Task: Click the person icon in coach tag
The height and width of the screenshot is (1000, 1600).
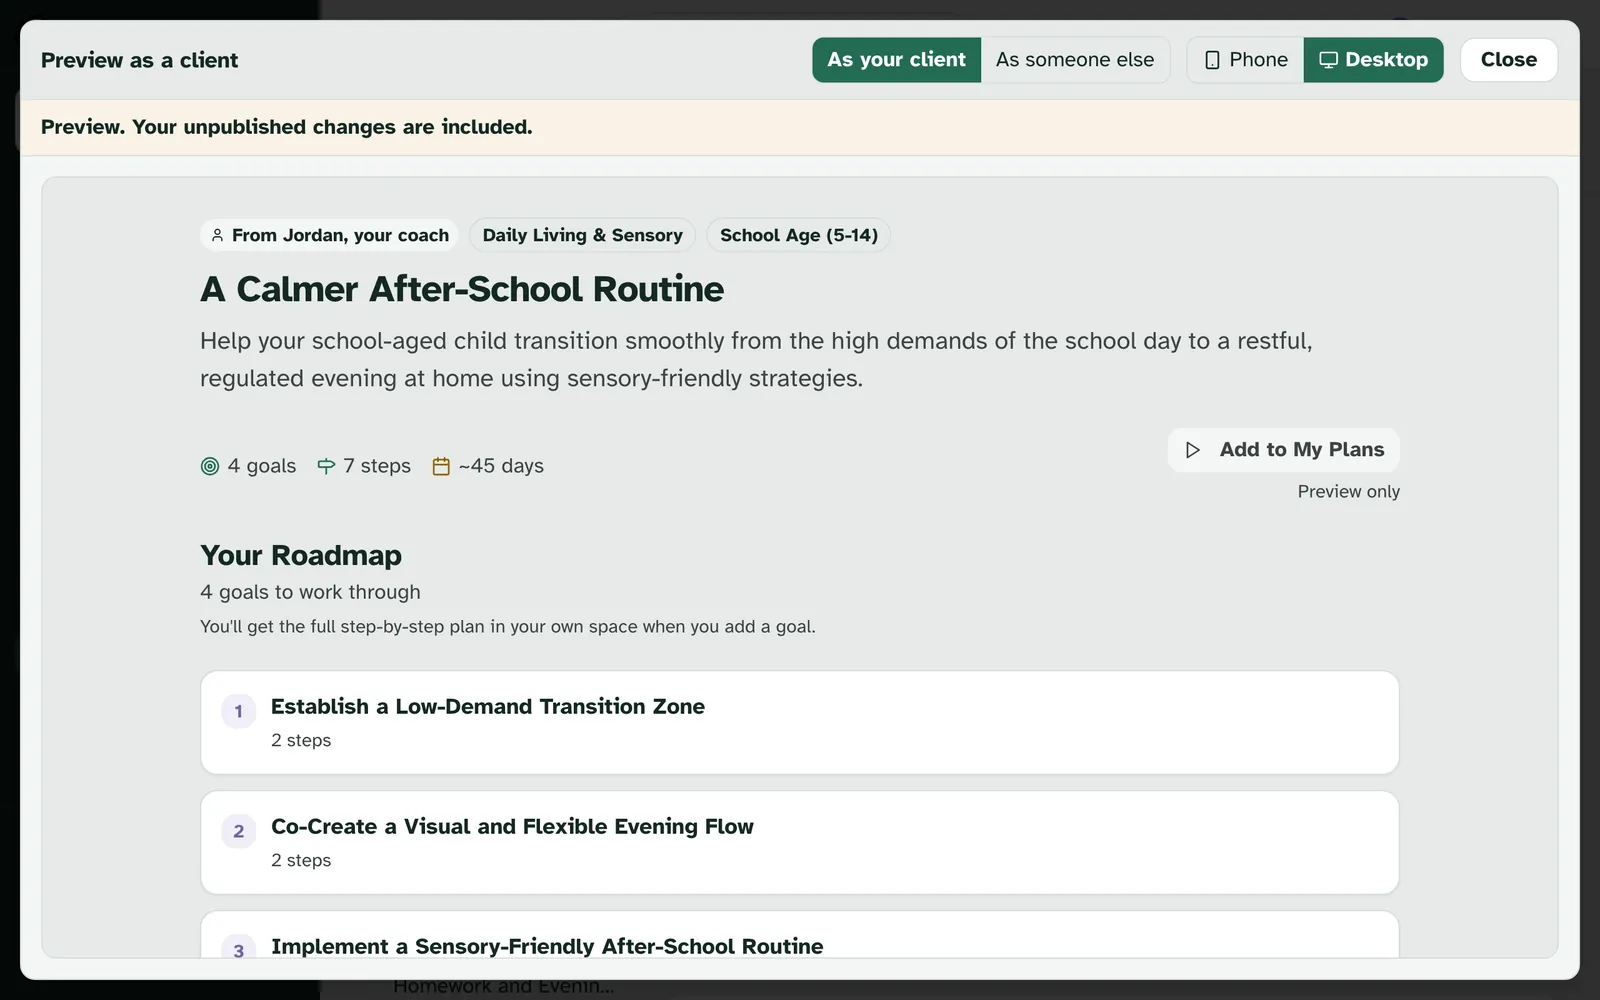Action: 217,235
